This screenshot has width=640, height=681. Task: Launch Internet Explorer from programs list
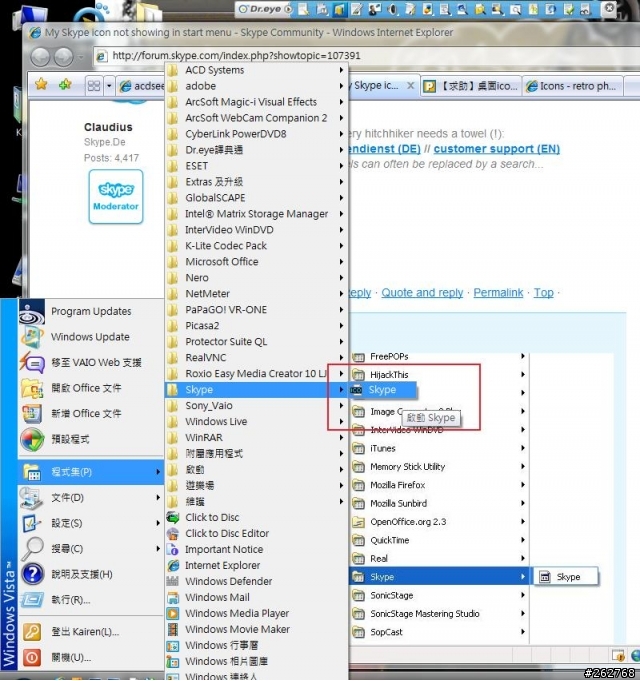tap(256, 565)
